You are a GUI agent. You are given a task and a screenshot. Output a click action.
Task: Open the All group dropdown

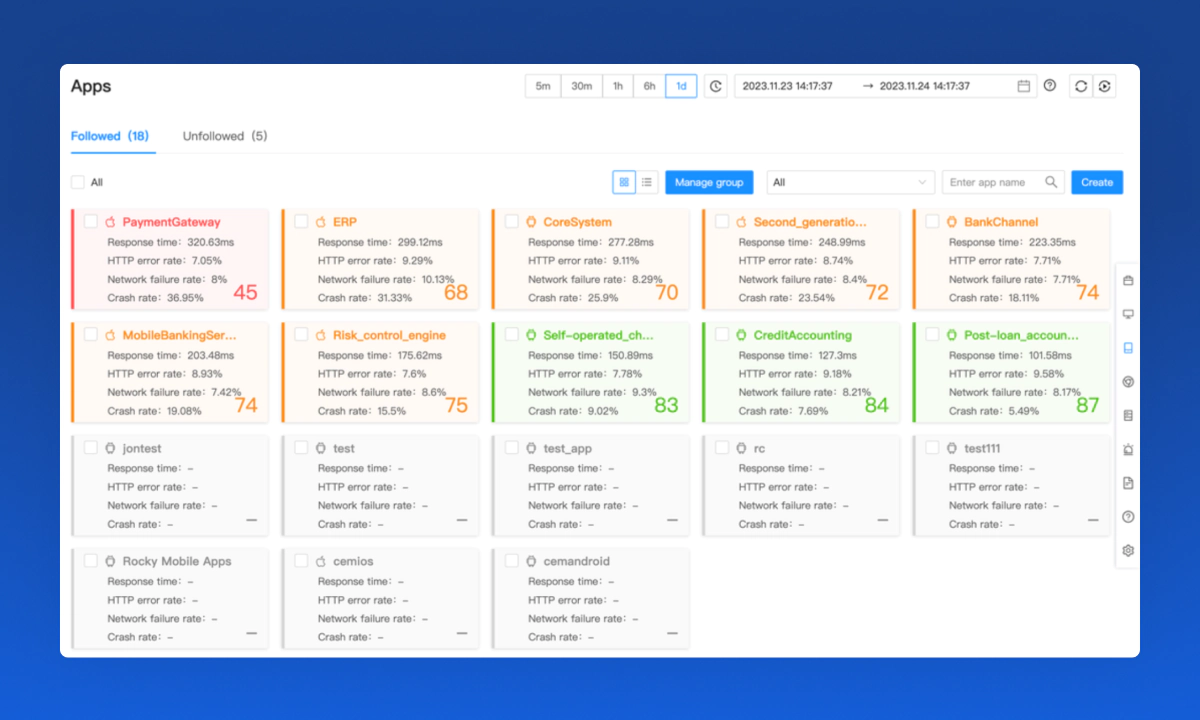point(851,182)
